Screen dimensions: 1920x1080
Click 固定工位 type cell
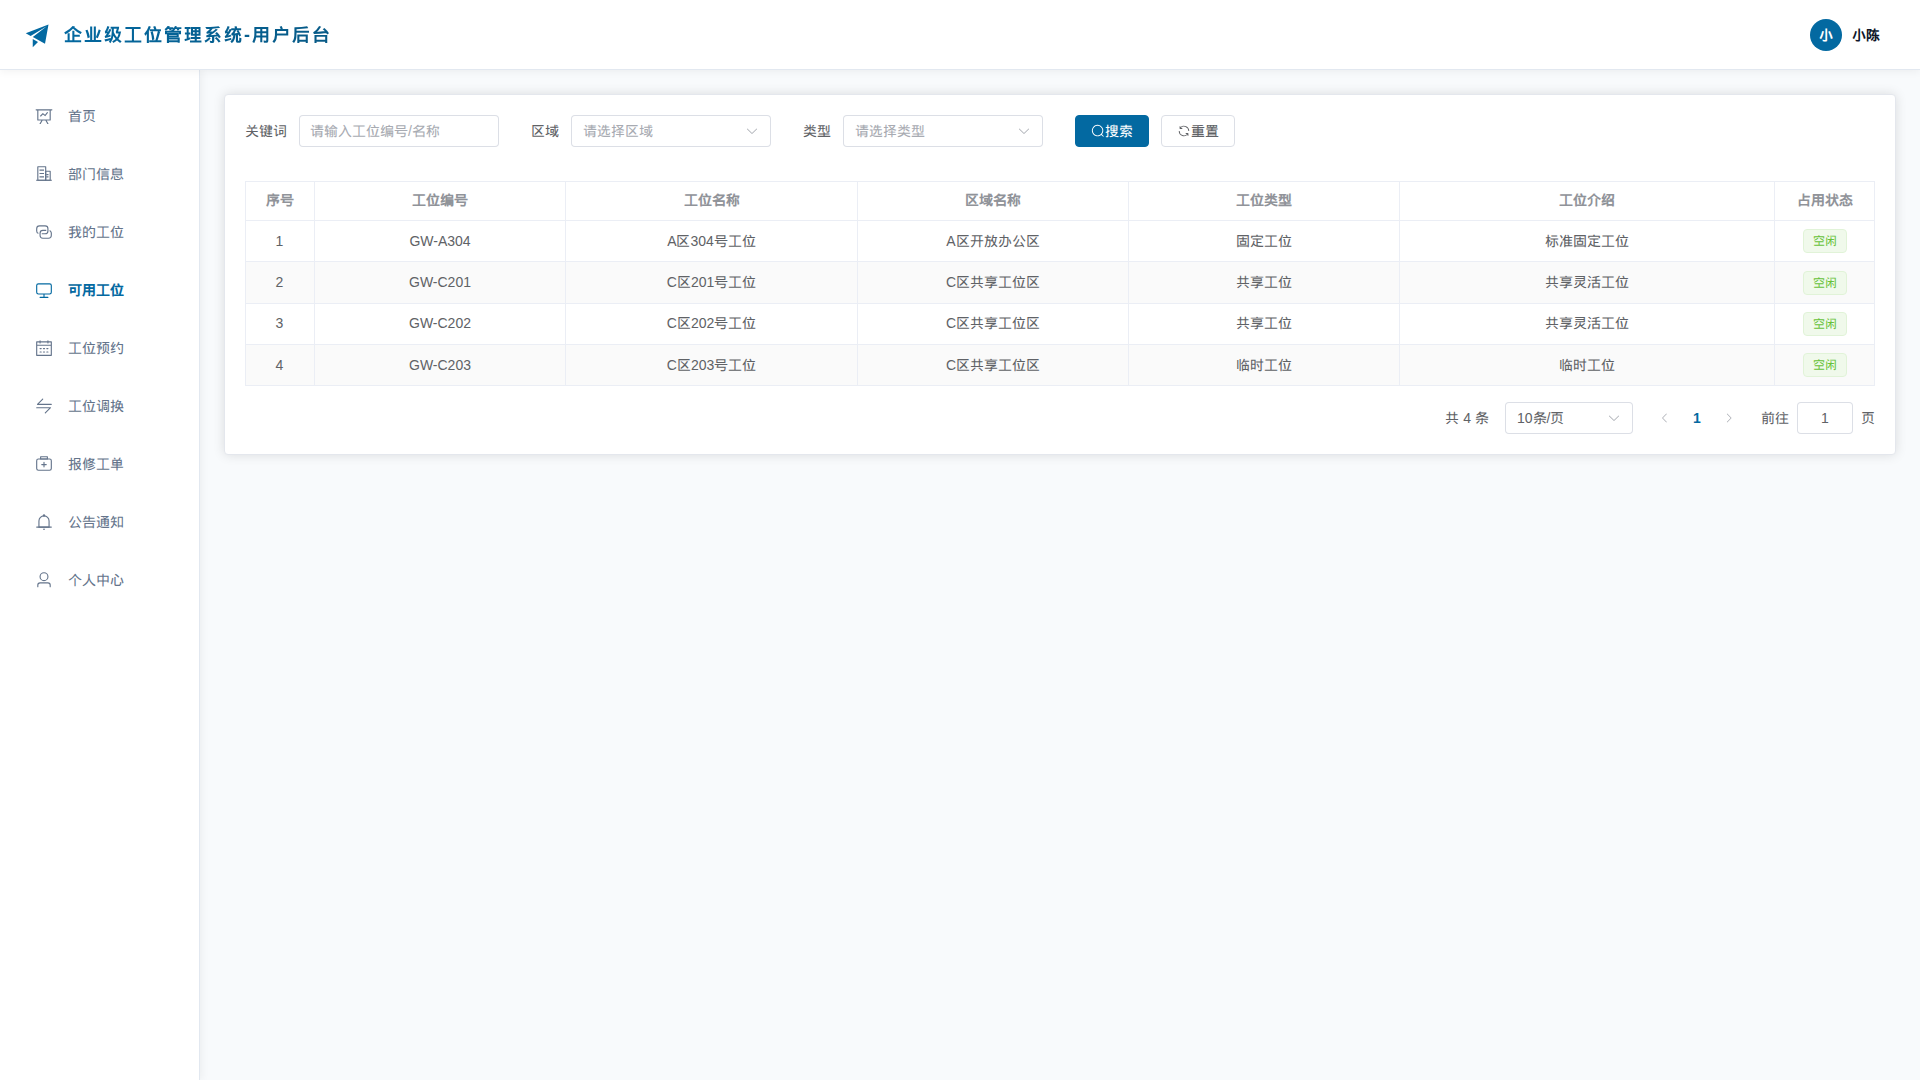point(1264,241)
